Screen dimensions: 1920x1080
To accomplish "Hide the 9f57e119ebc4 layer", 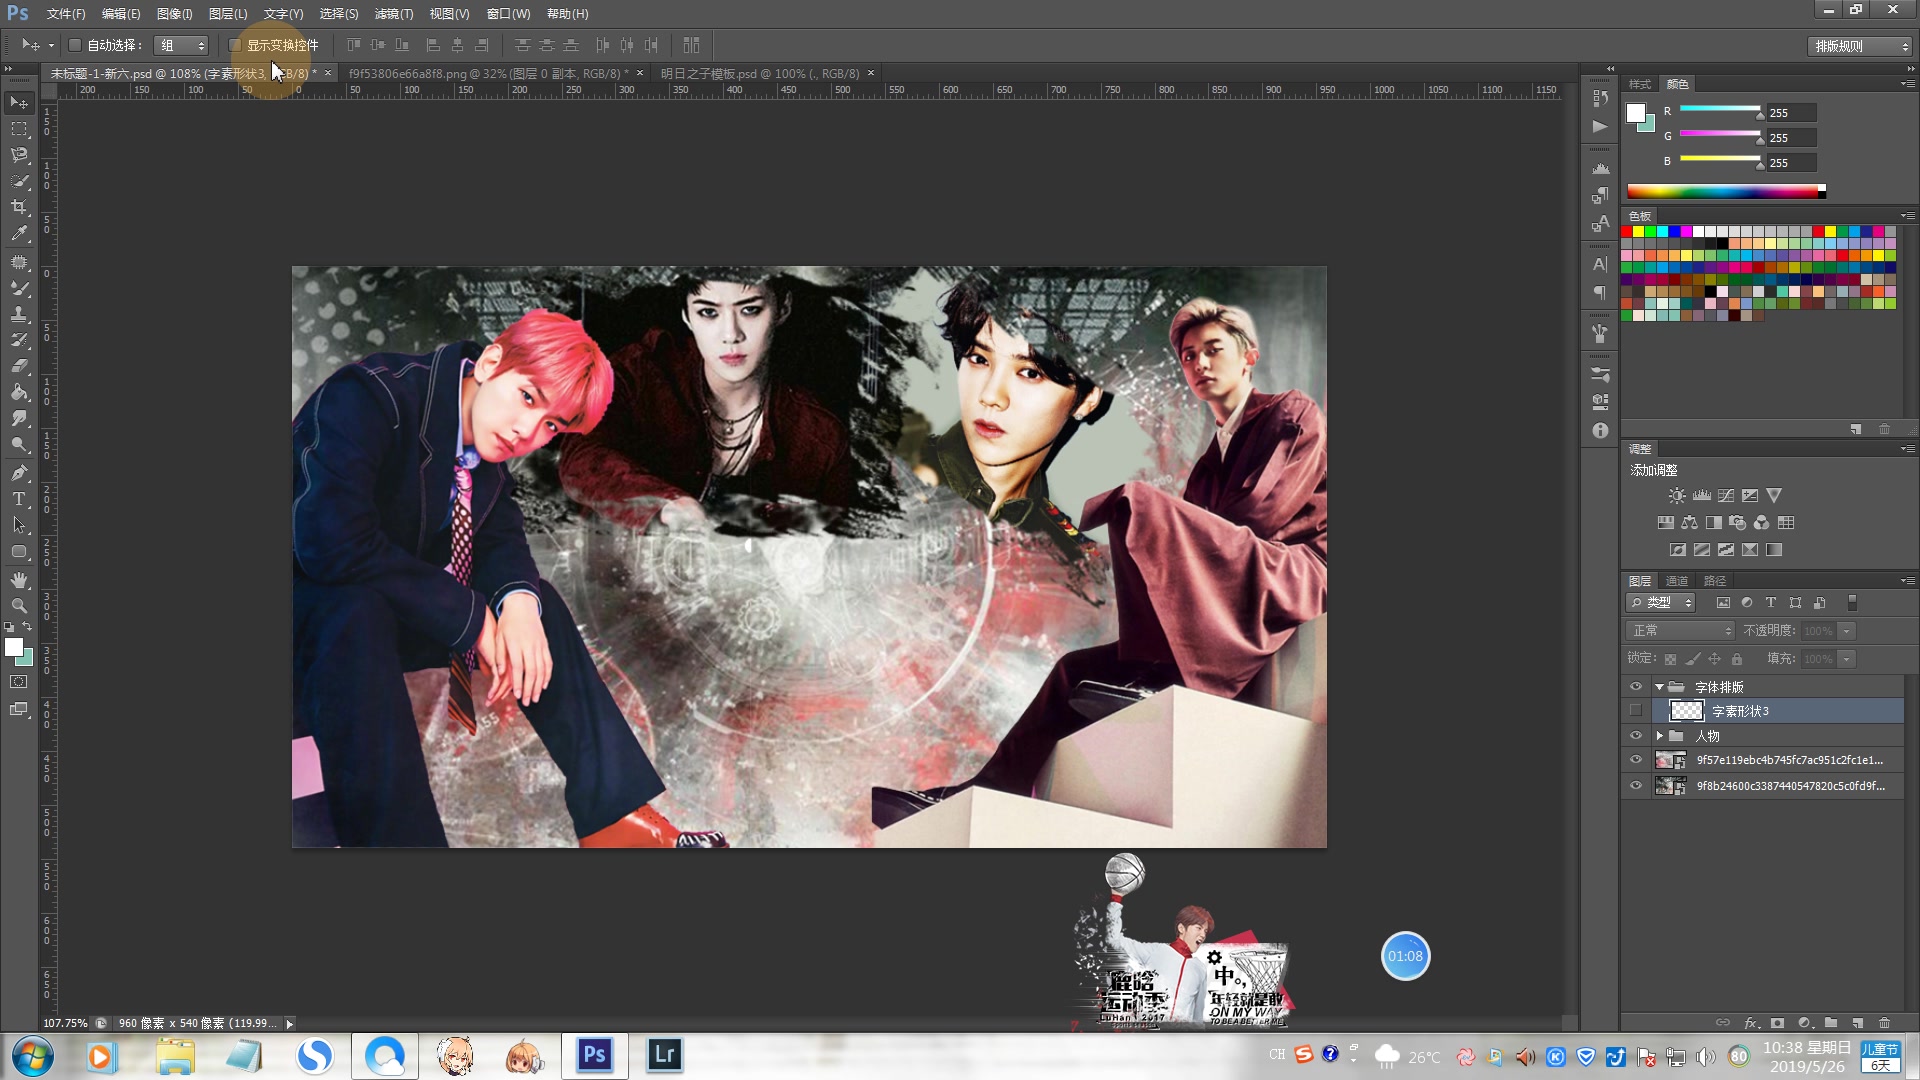I will click(1636, 760).
